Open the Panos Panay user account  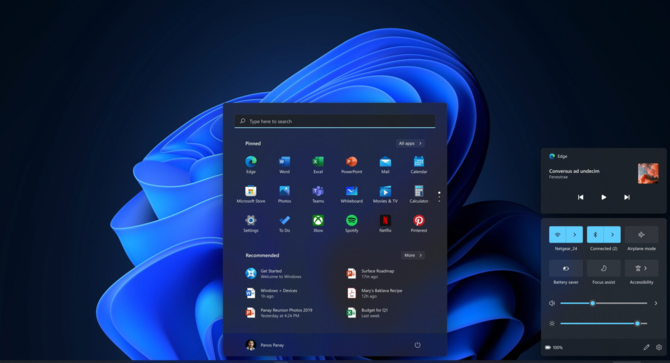pyautogui.click(x=265, y=345)
